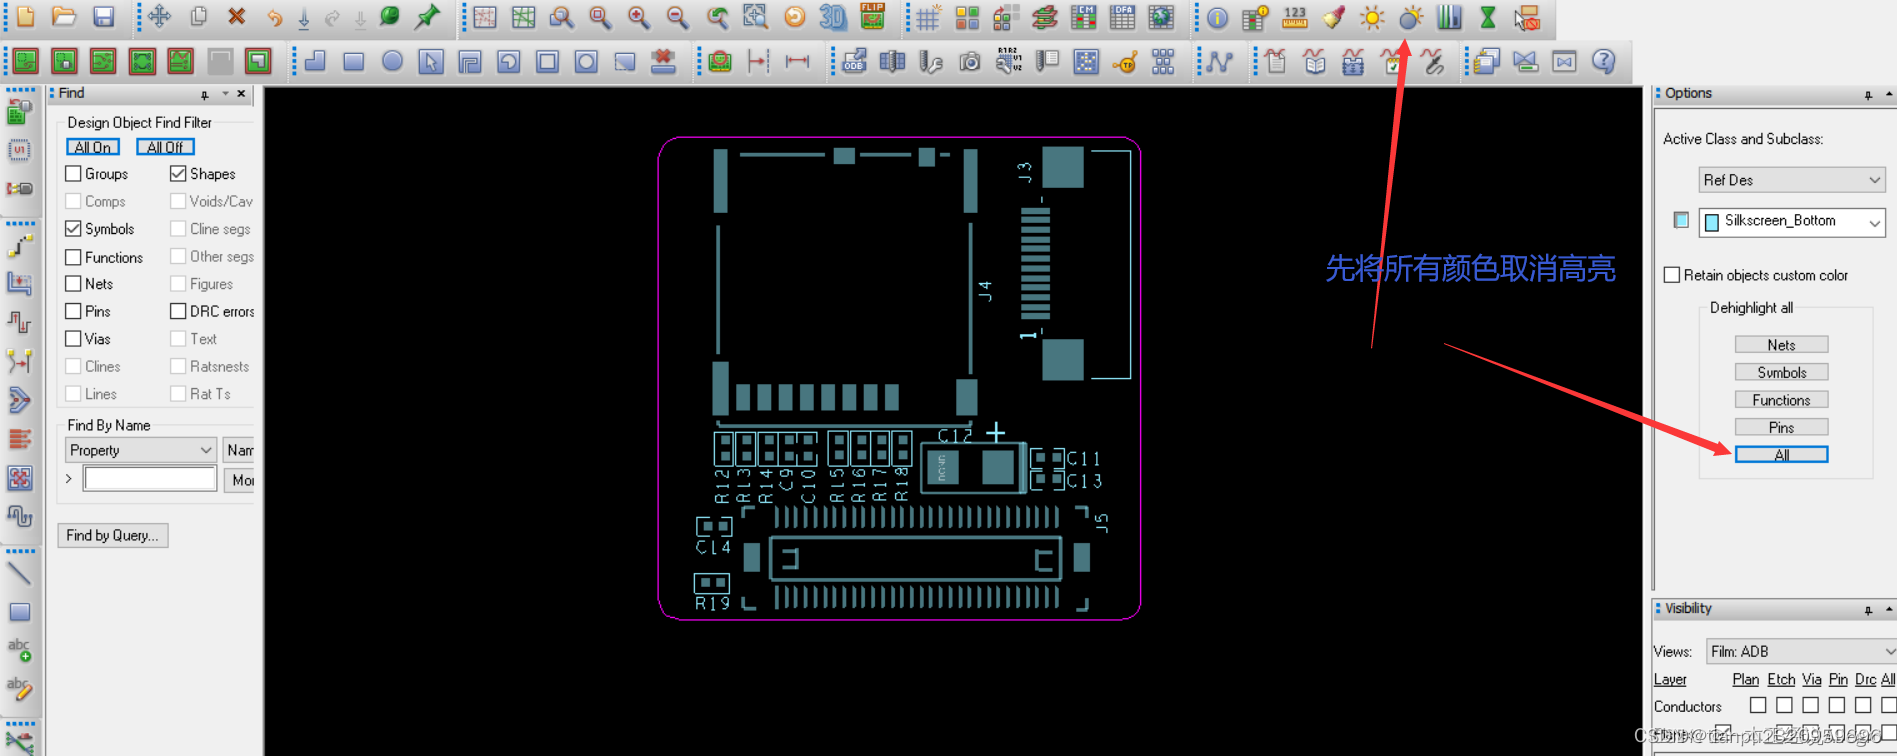Enable the Nets checkbox in Find filter
This screenshot has height=756, width=1897.
click(x=73, y=284)
